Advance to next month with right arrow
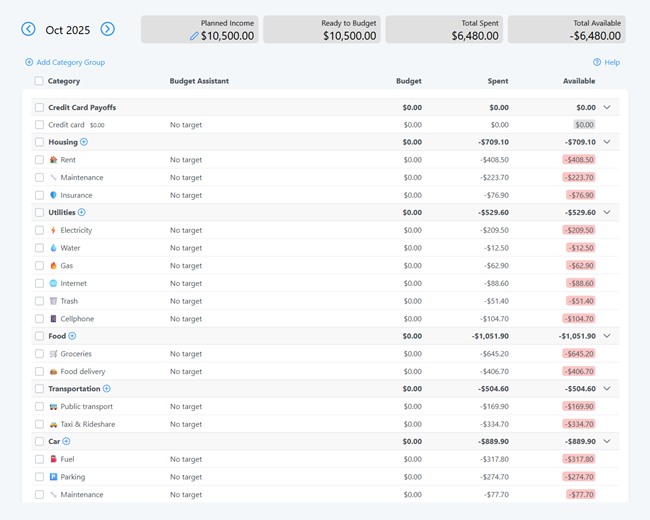The image size is (650, 520). pos(107,30)
